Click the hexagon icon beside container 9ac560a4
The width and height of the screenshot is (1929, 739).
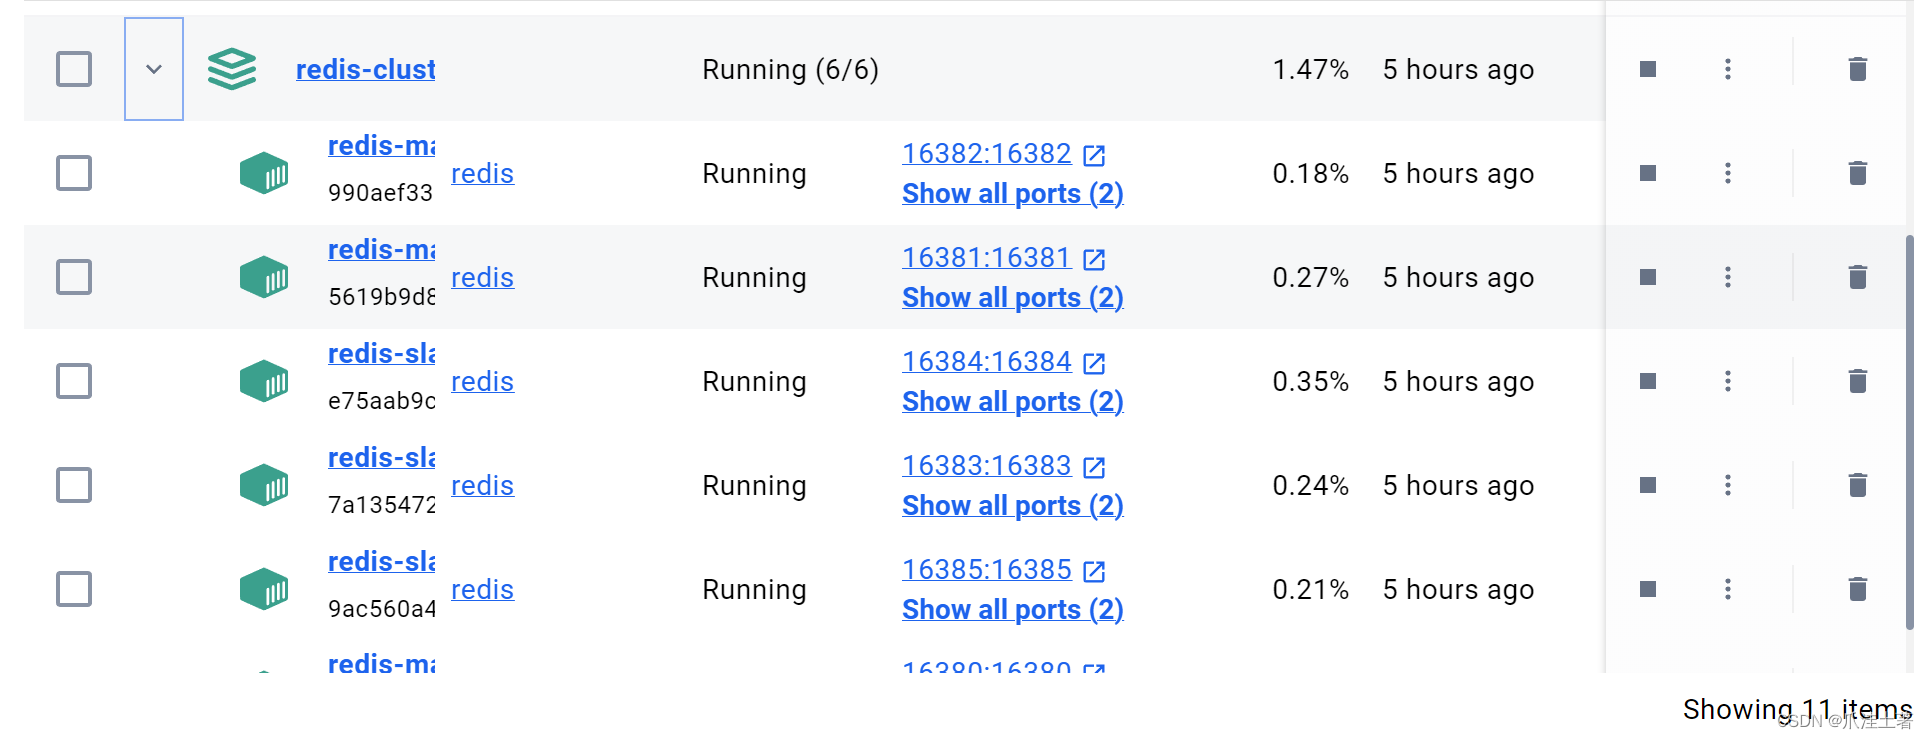[264, 589]
